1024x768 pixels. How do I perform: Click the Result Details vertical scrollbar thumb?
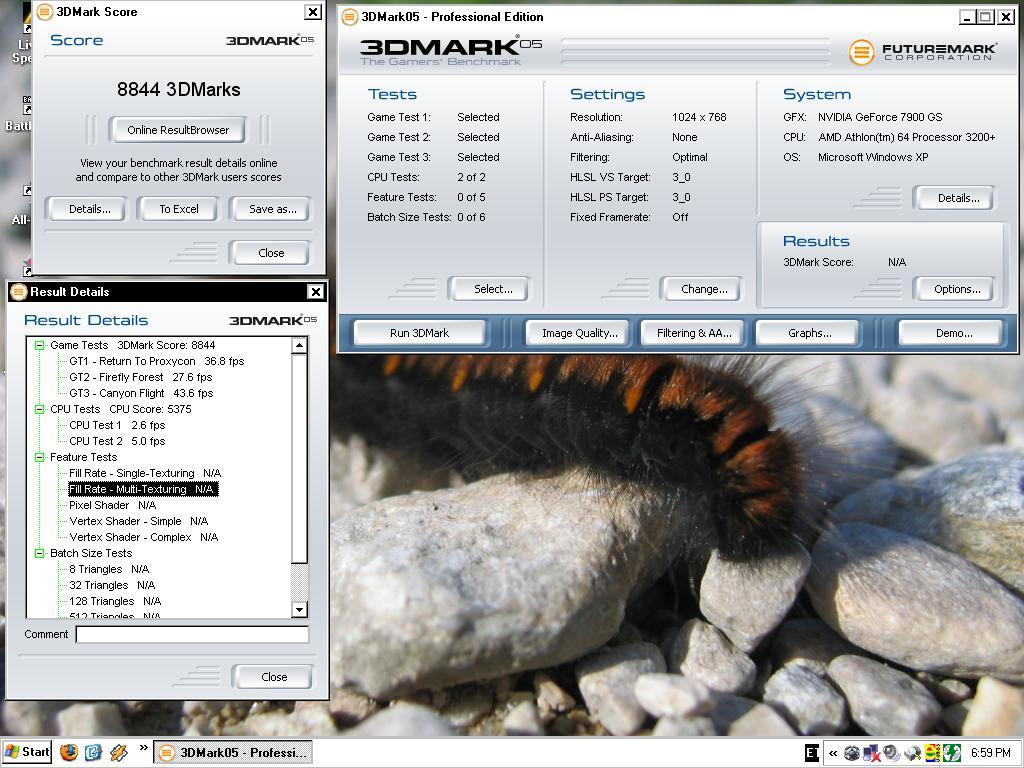click(x=299, y=458)
